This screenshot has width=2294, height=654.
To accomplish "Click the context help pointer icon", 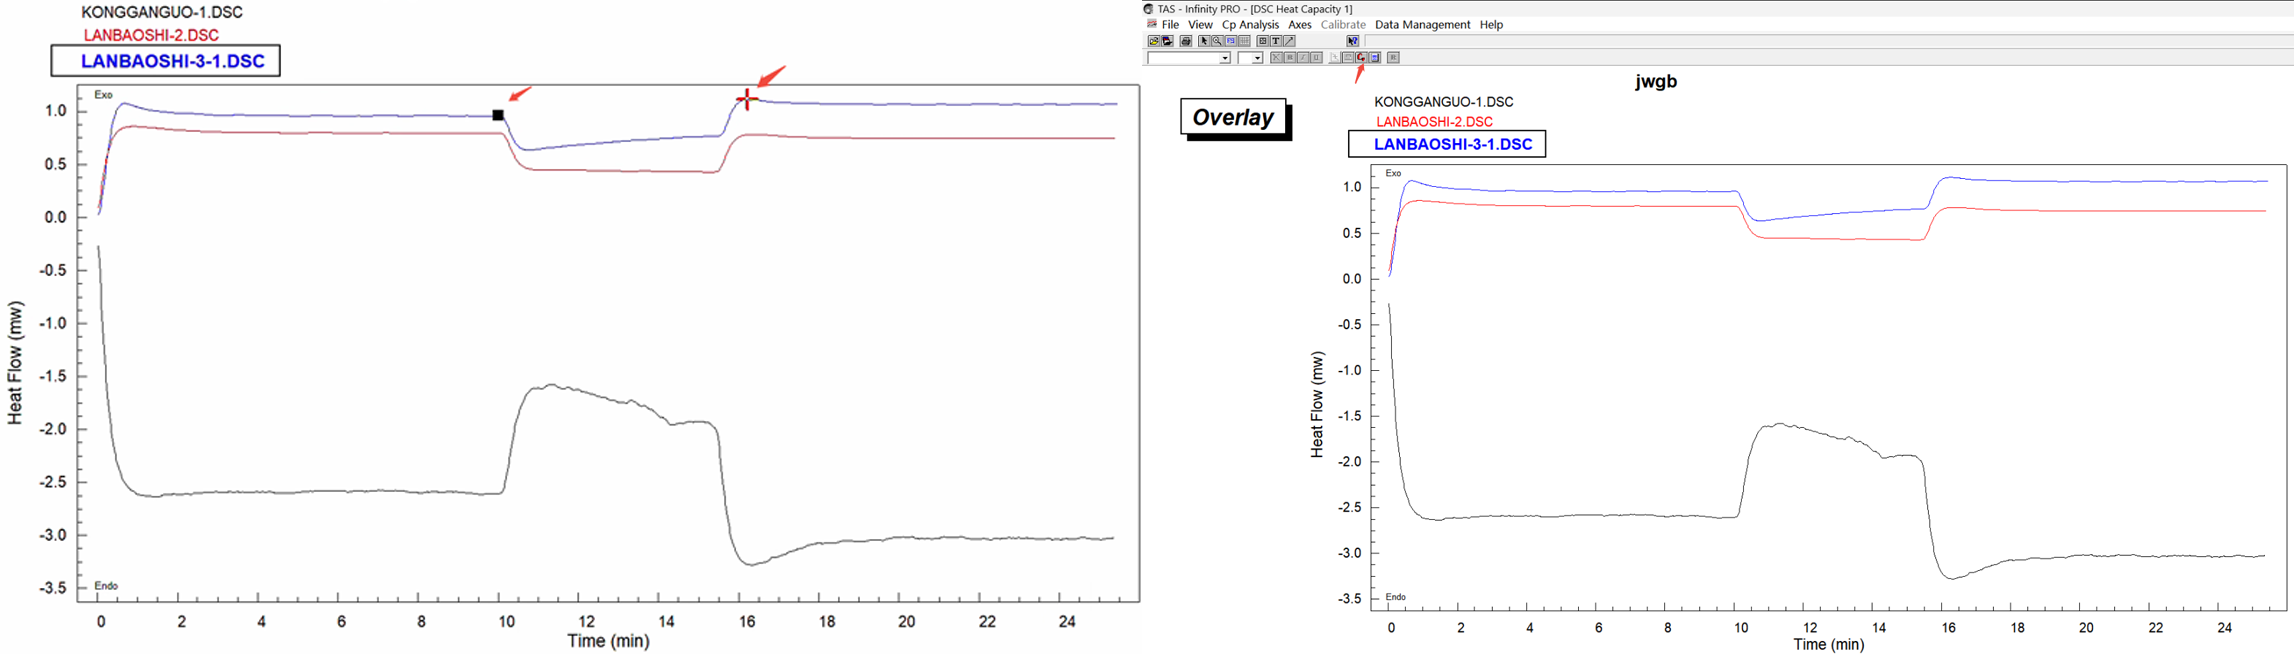I will [1353, 41].
